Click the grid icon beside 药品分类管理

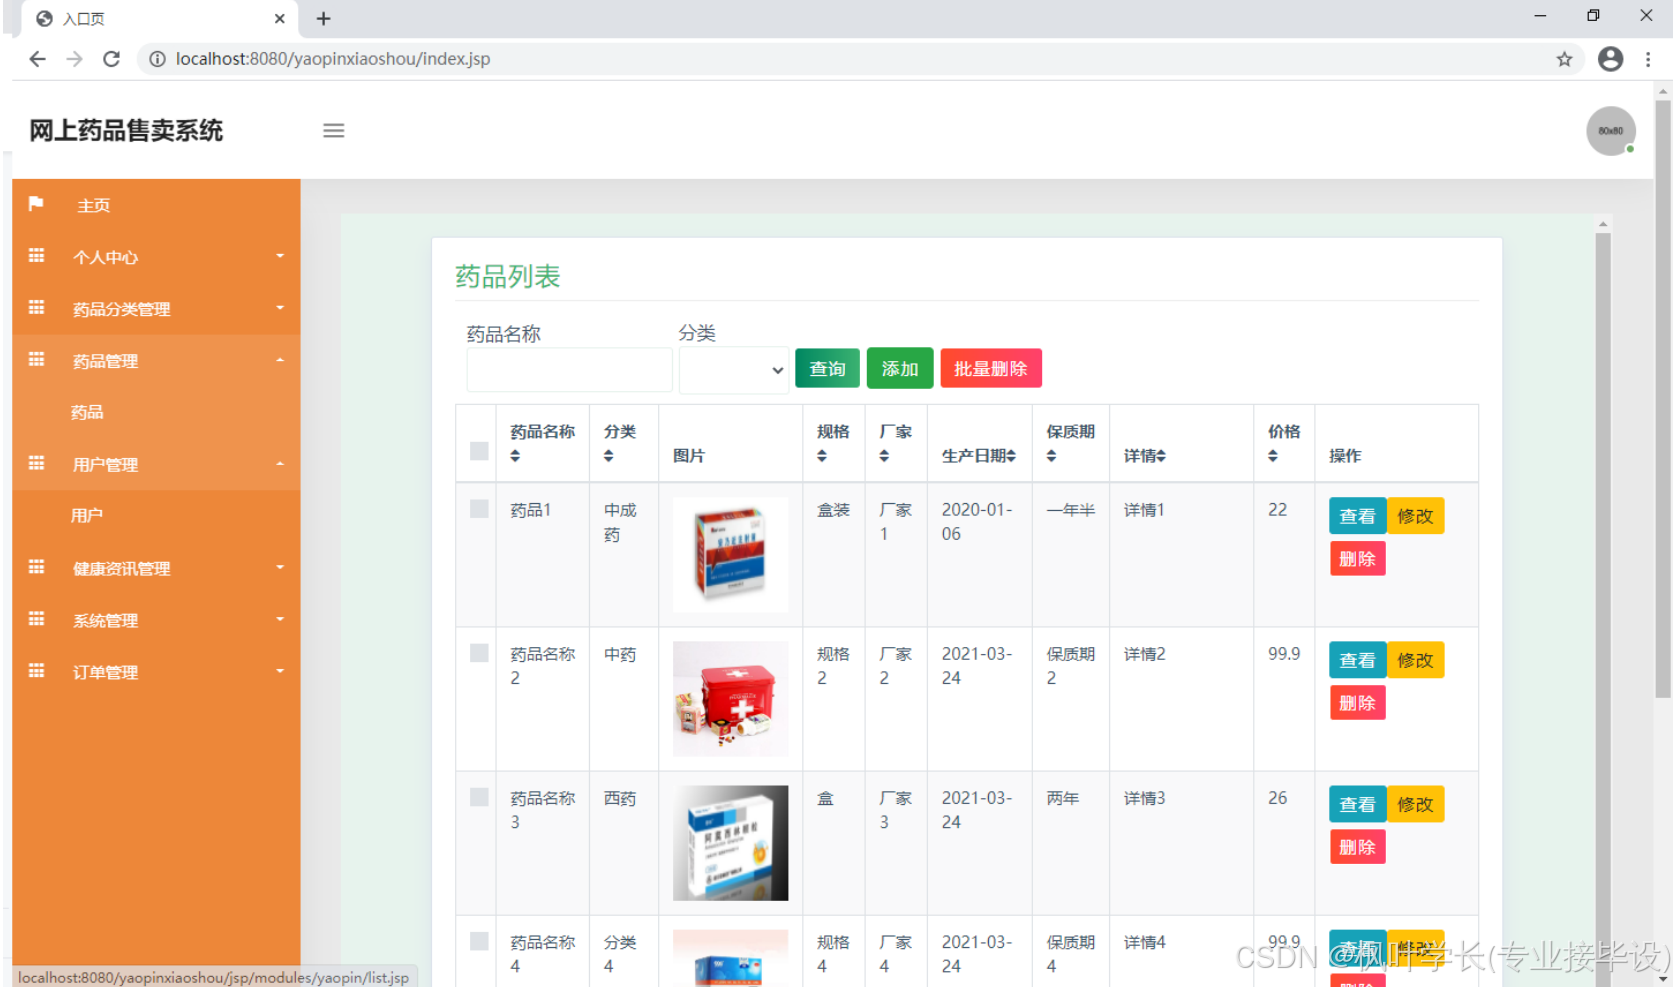(x=36, y=308)
